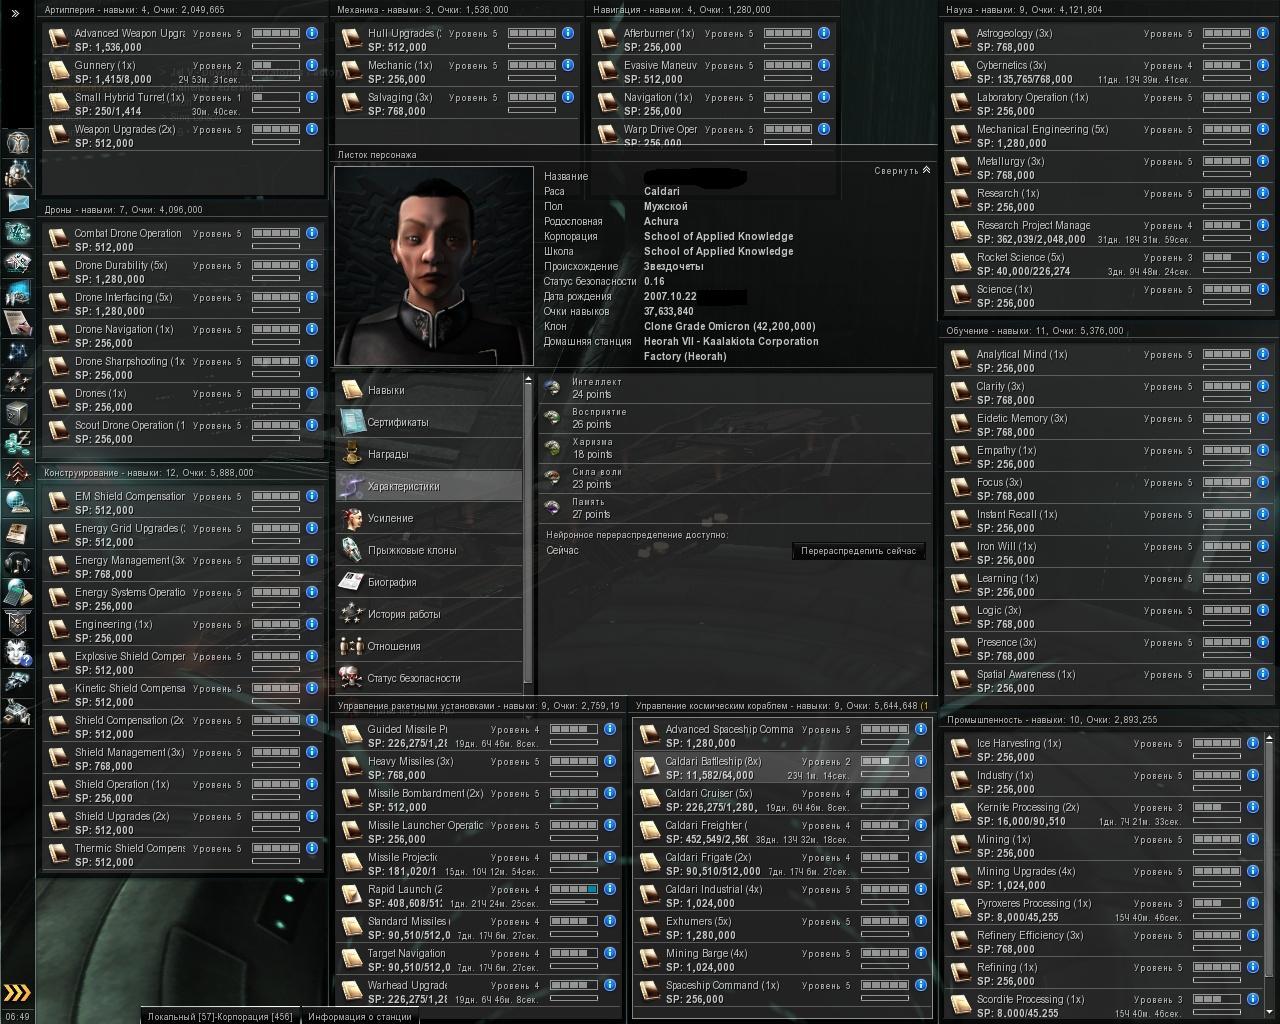Click the info icon for Caldari Battleship
Image resolution: width=1280 pixels, height=1024 pixels.
(921, 761)
